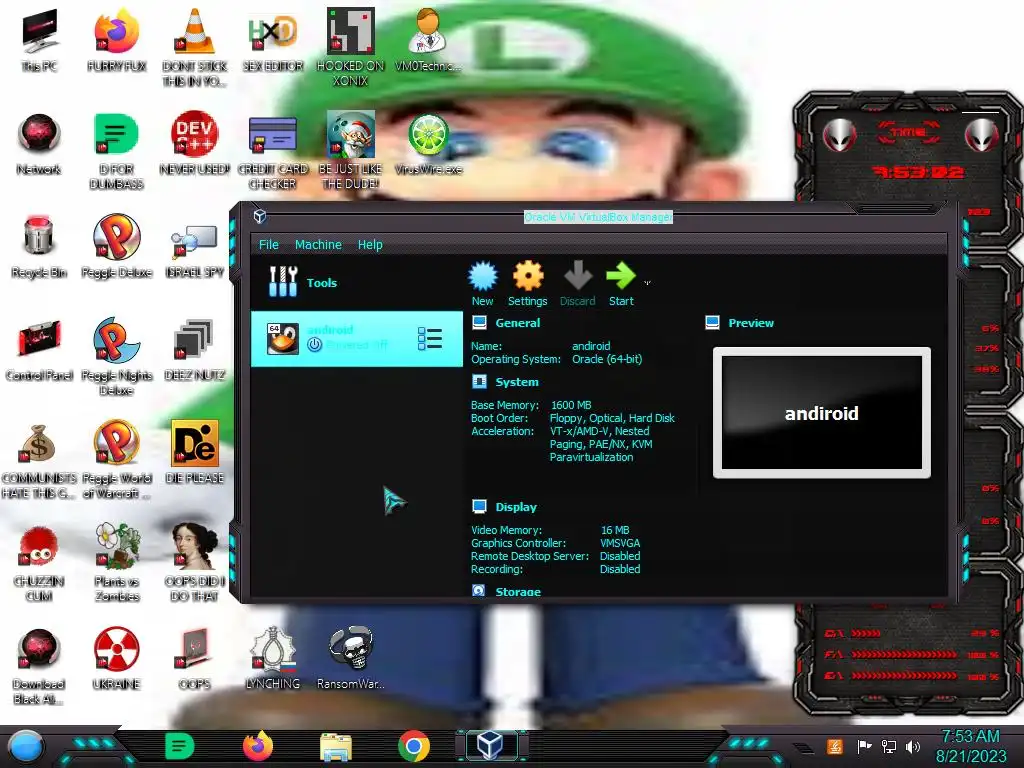
Task: Open the taskbar clock 7:53 AM
Action: point(971,746)
